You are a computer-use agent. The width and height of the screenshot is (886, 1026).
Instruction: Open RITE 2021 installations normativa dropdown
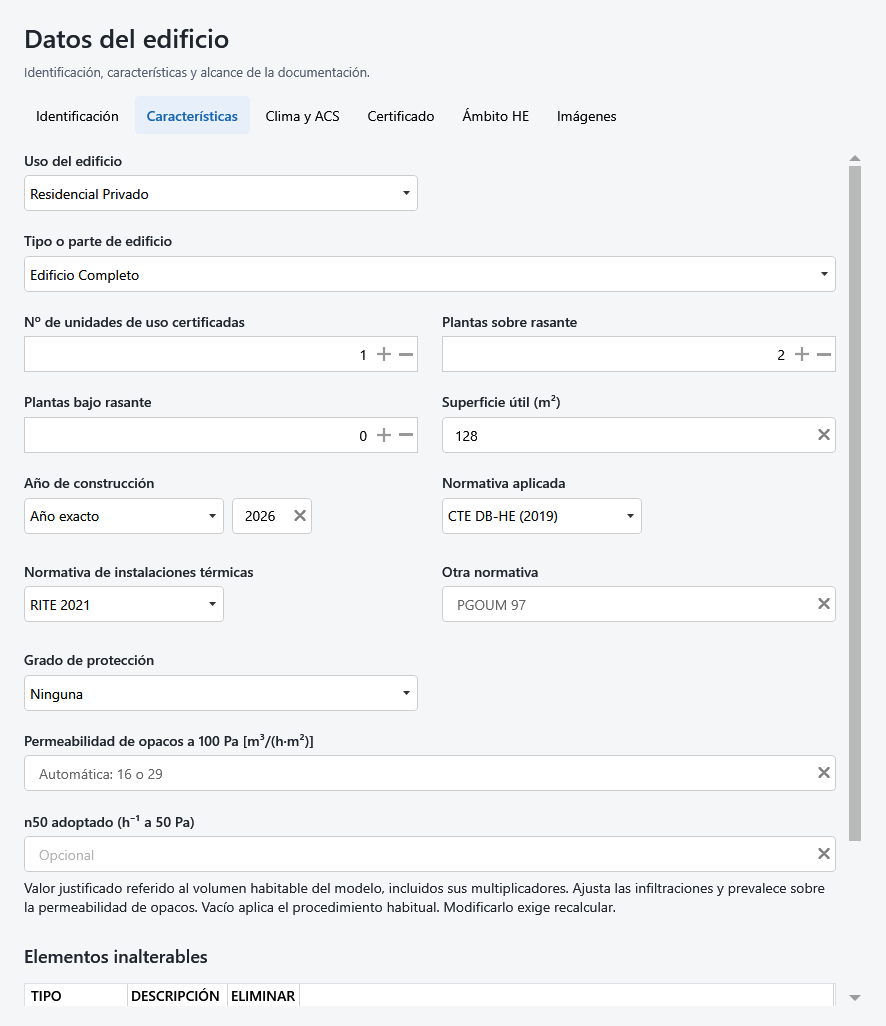124,604
